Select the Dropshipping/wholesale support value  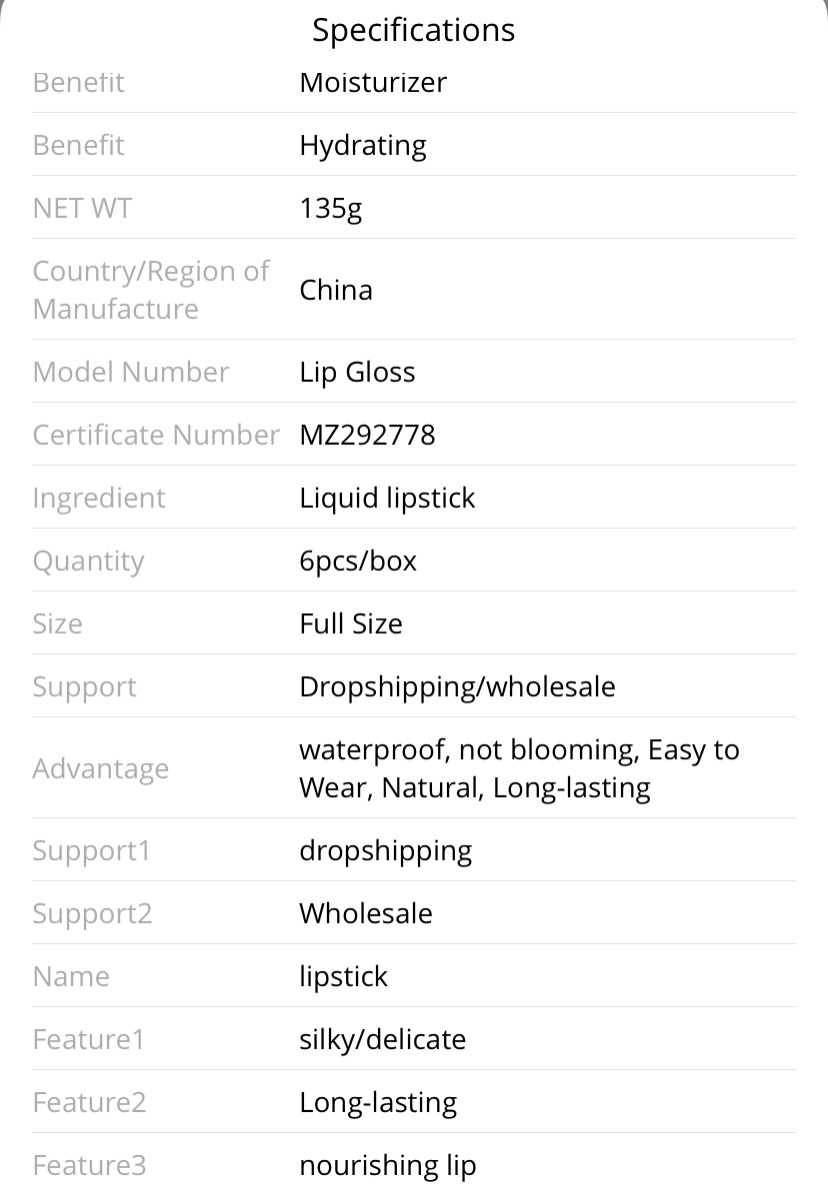click(457, 687)
